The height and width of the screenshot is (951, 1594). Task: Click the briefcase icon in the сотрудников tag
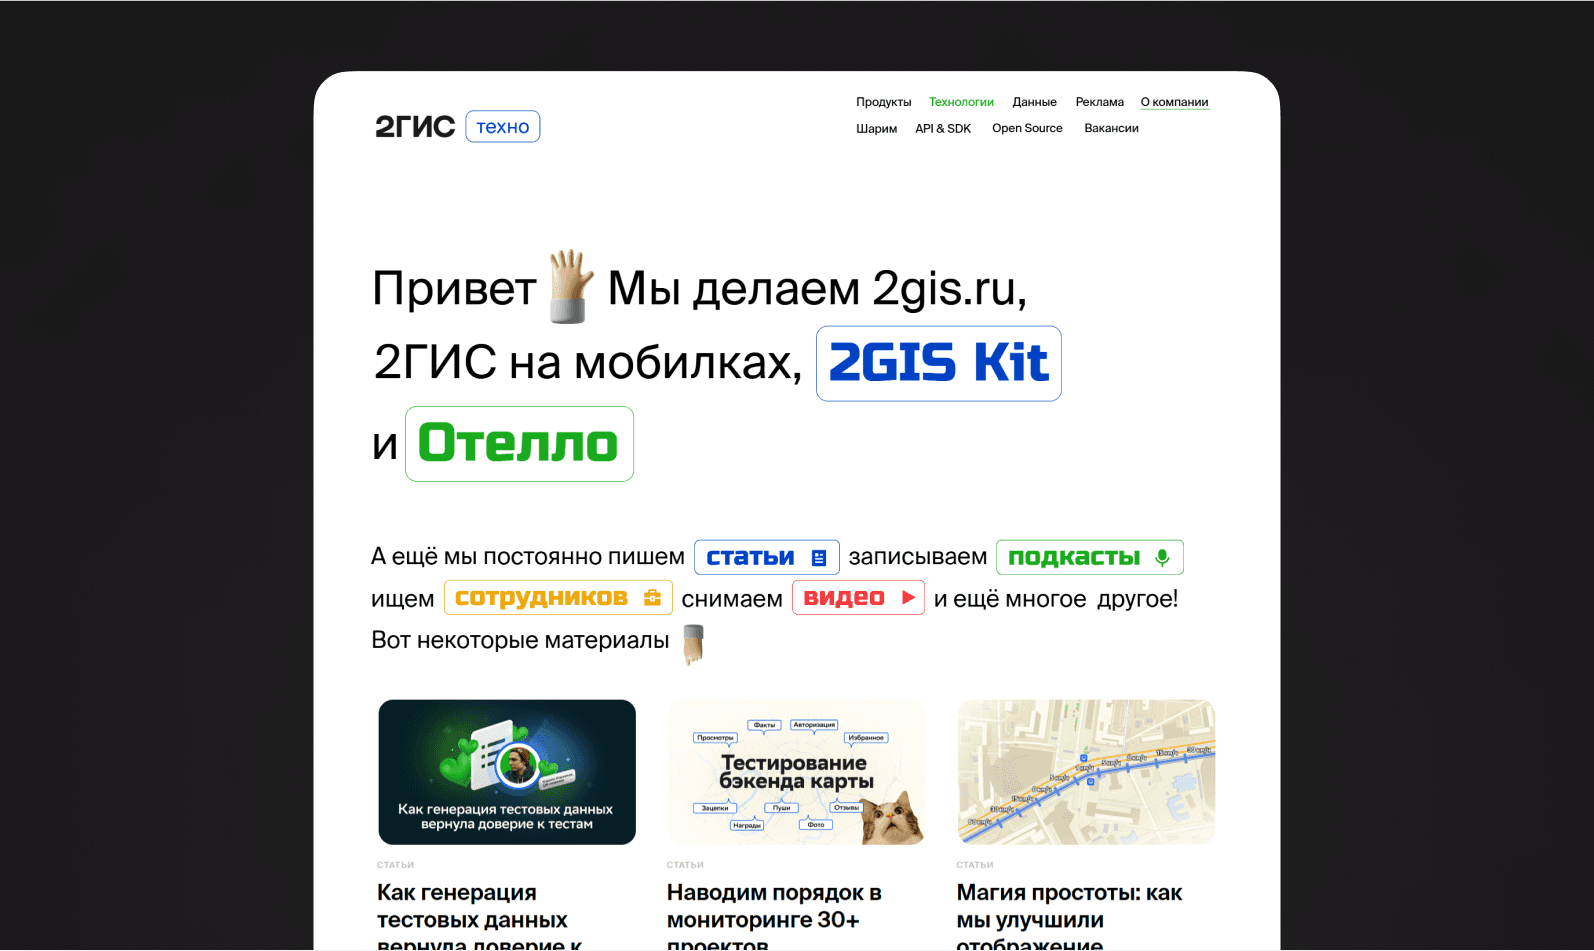(652, 598)
